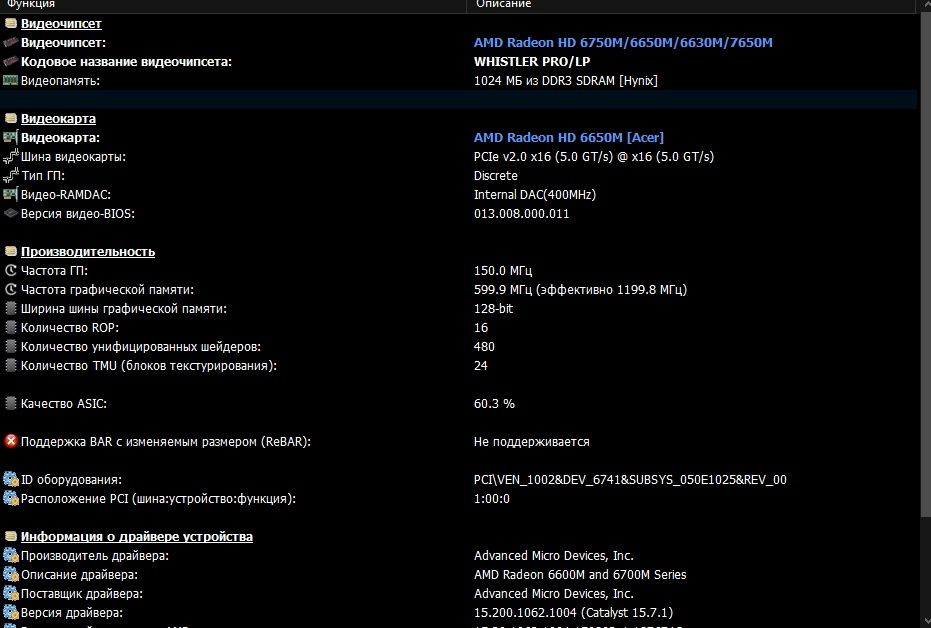931x628 pixels.
Task: Click the vertical scrollbar thumb
Action: click(925, 264)
